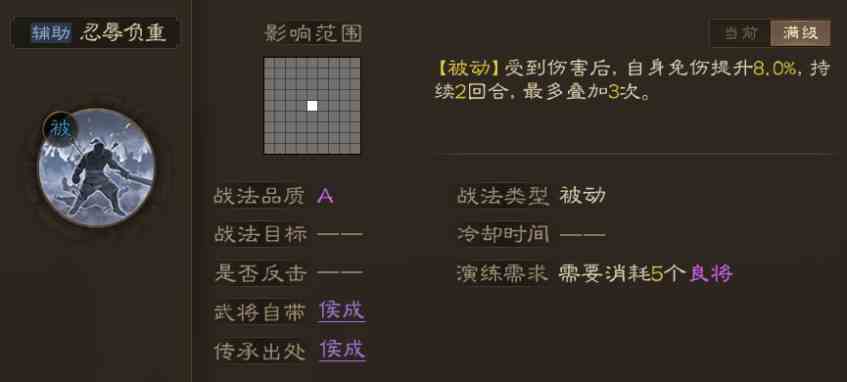Click the 忍辱负重 skill portrait icon
The image size is (847, 382).
[96, 167]
